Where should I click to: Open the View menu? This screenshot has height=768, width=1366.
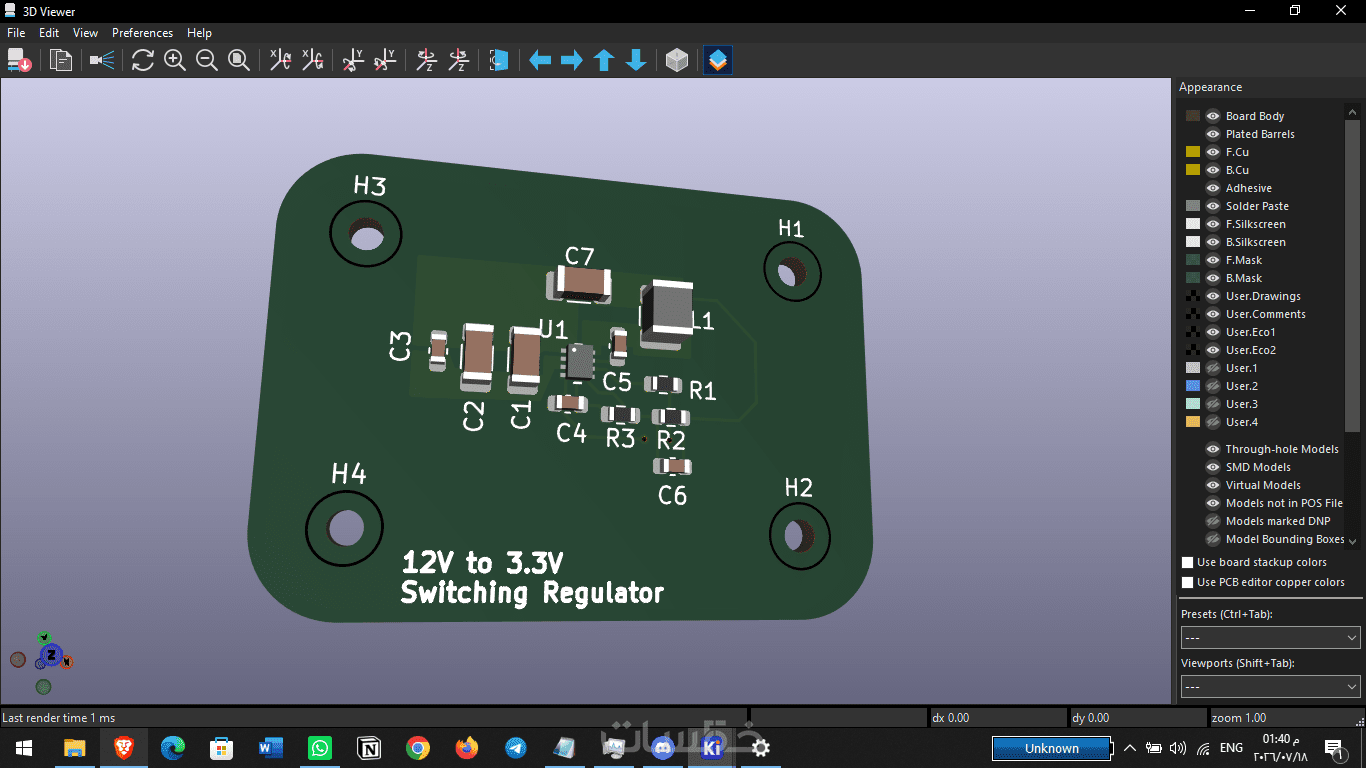pos(86,33)
